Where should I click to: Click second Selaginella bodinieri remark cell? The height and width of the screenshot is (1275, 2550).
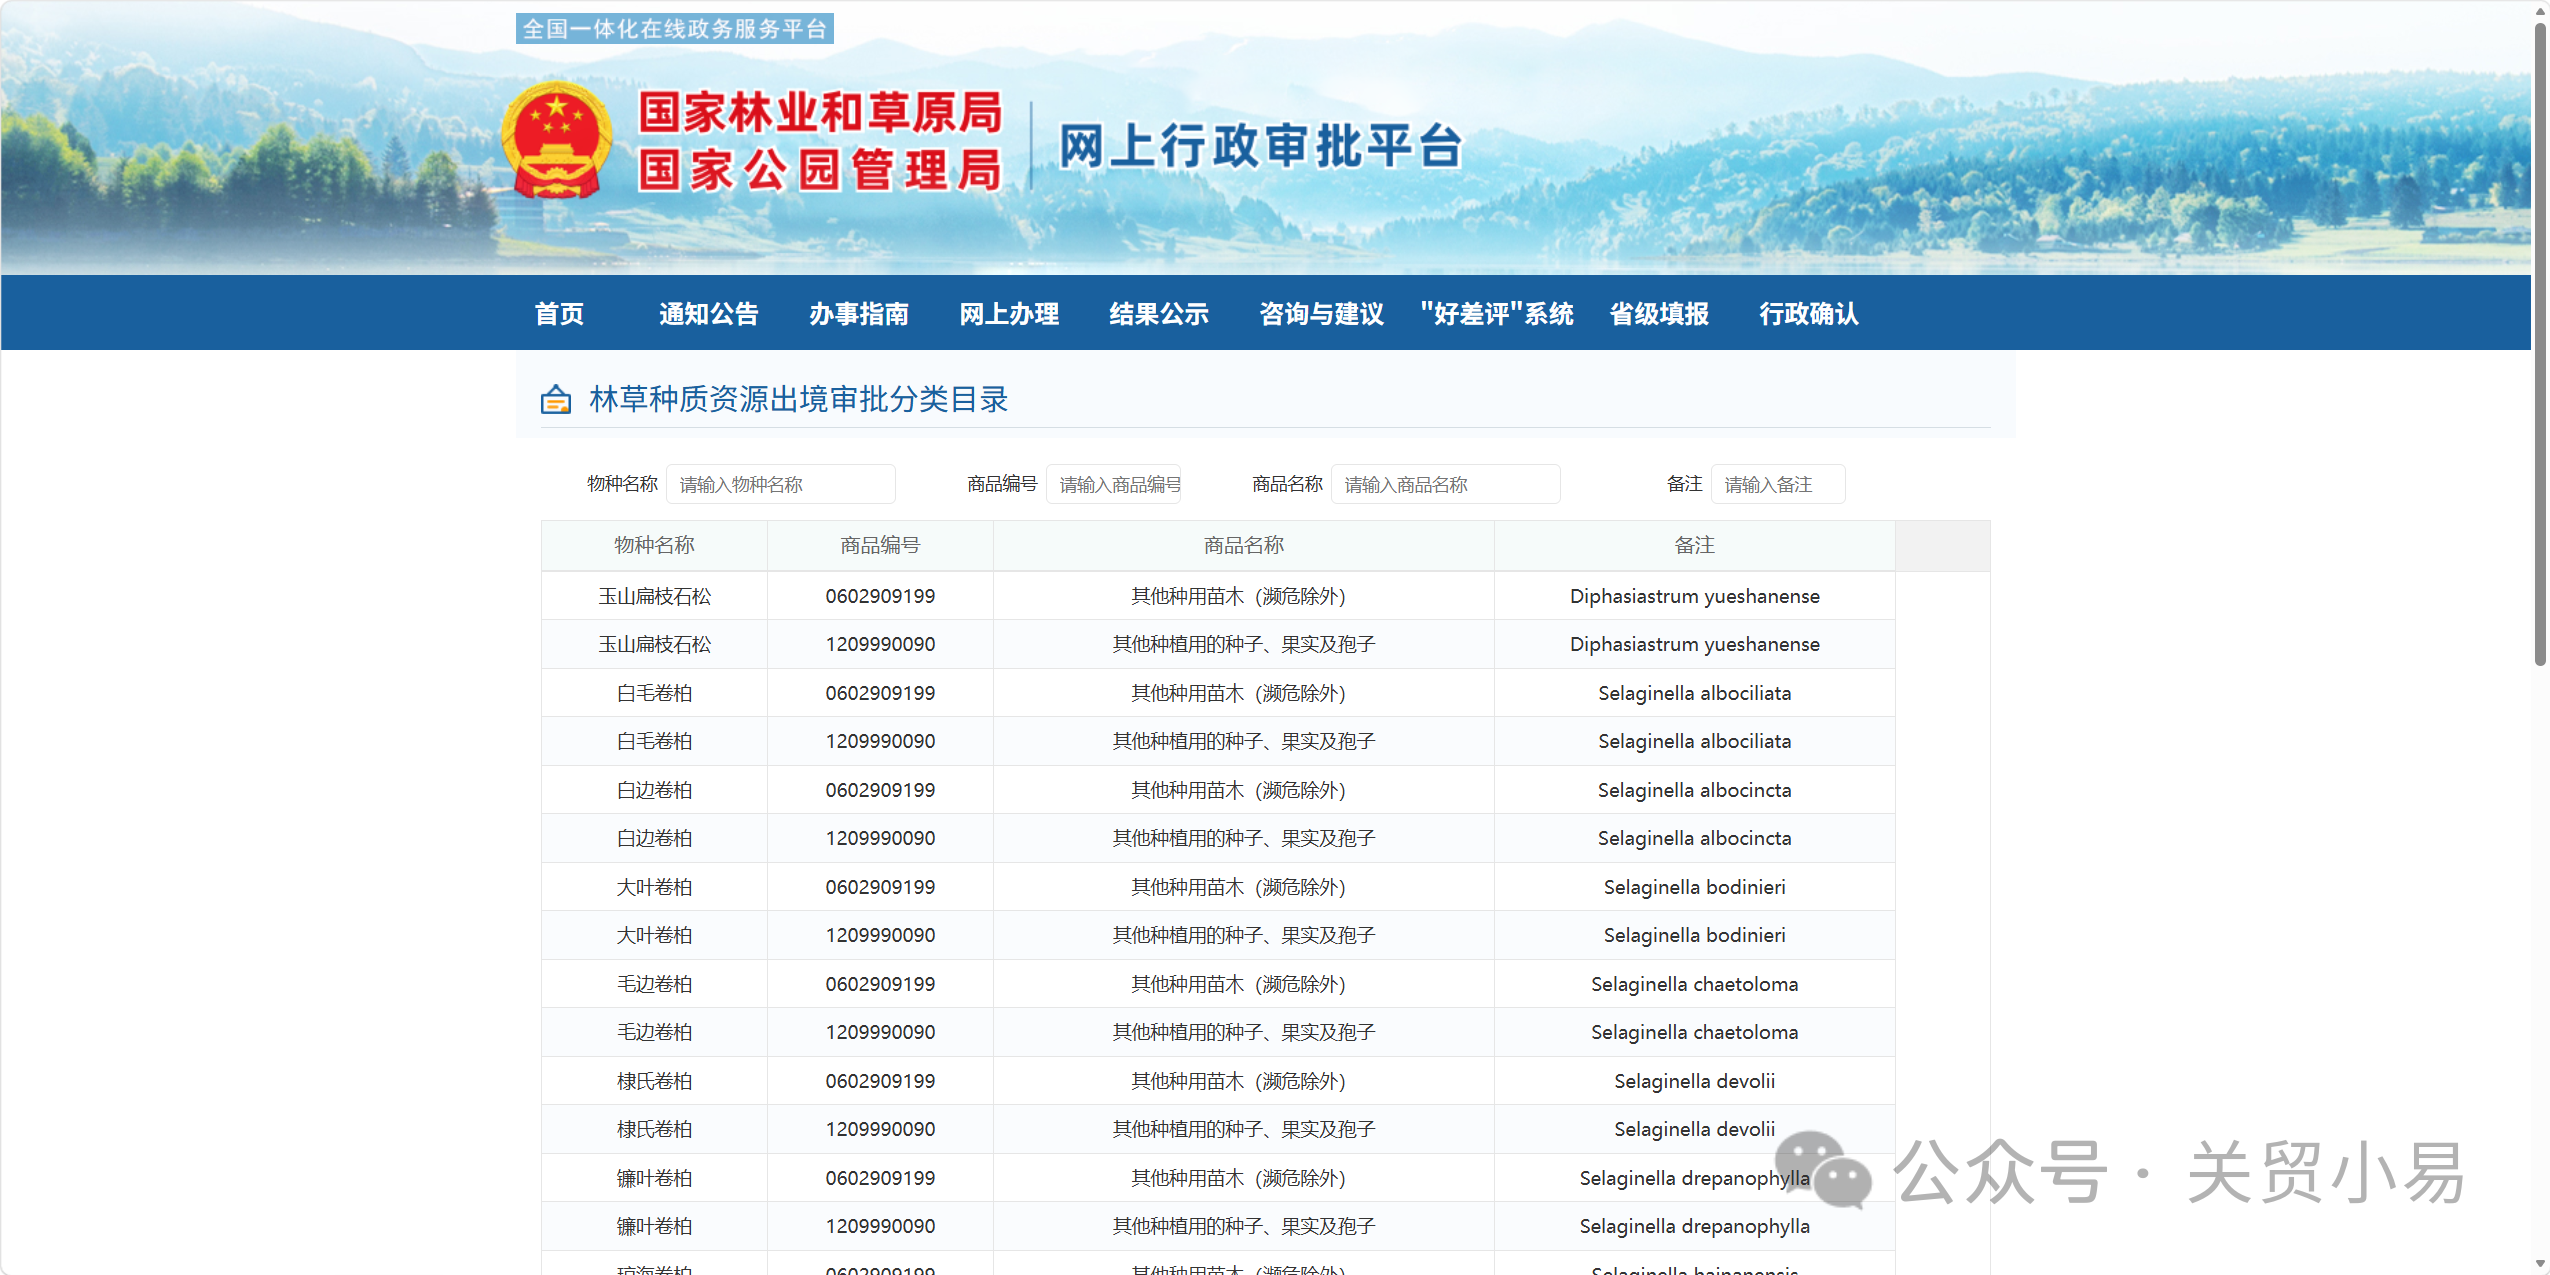[x=1695, y=935]
